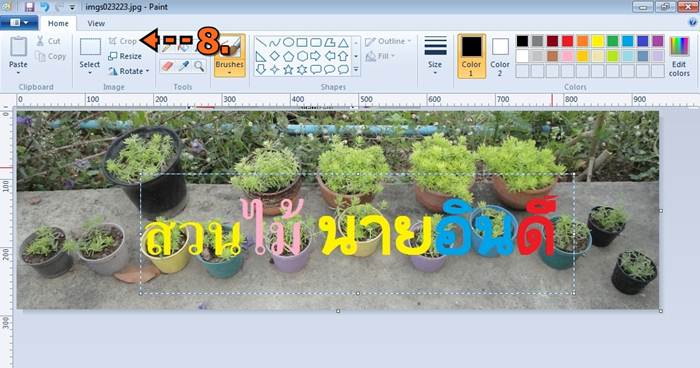Click the Save icon in title bar
The height and width of the screenshot is (368, 700).
pyautogui.click(x=29, y=7)
